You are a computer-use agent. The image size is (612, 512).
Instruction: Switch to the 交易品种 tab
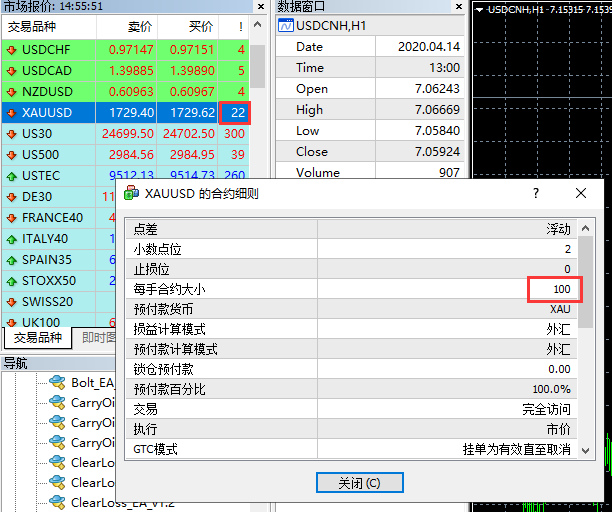pyautogui.click(x=37, y=338)
